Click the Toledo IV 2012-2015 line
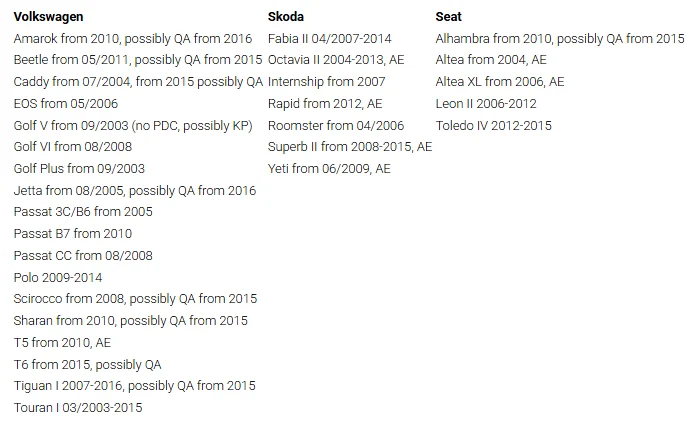The image size is (687, 430). (493, 125)
